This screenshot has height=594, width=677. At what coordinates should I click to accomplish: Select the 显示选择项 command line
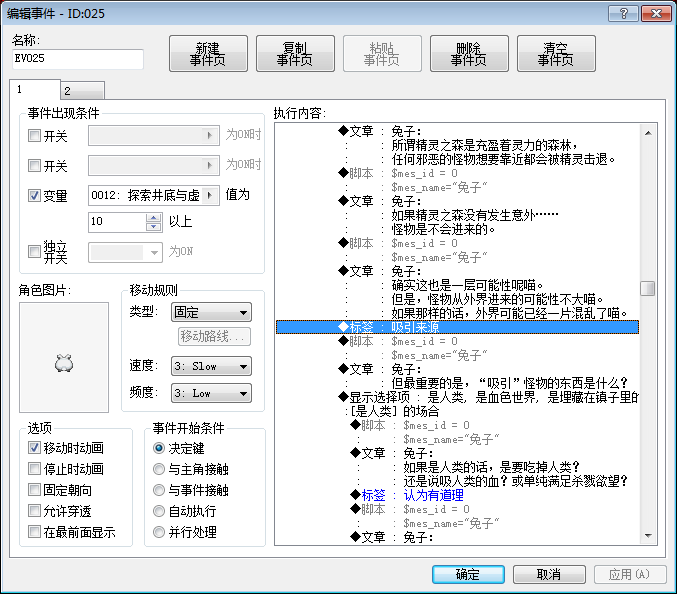(488, 397)
